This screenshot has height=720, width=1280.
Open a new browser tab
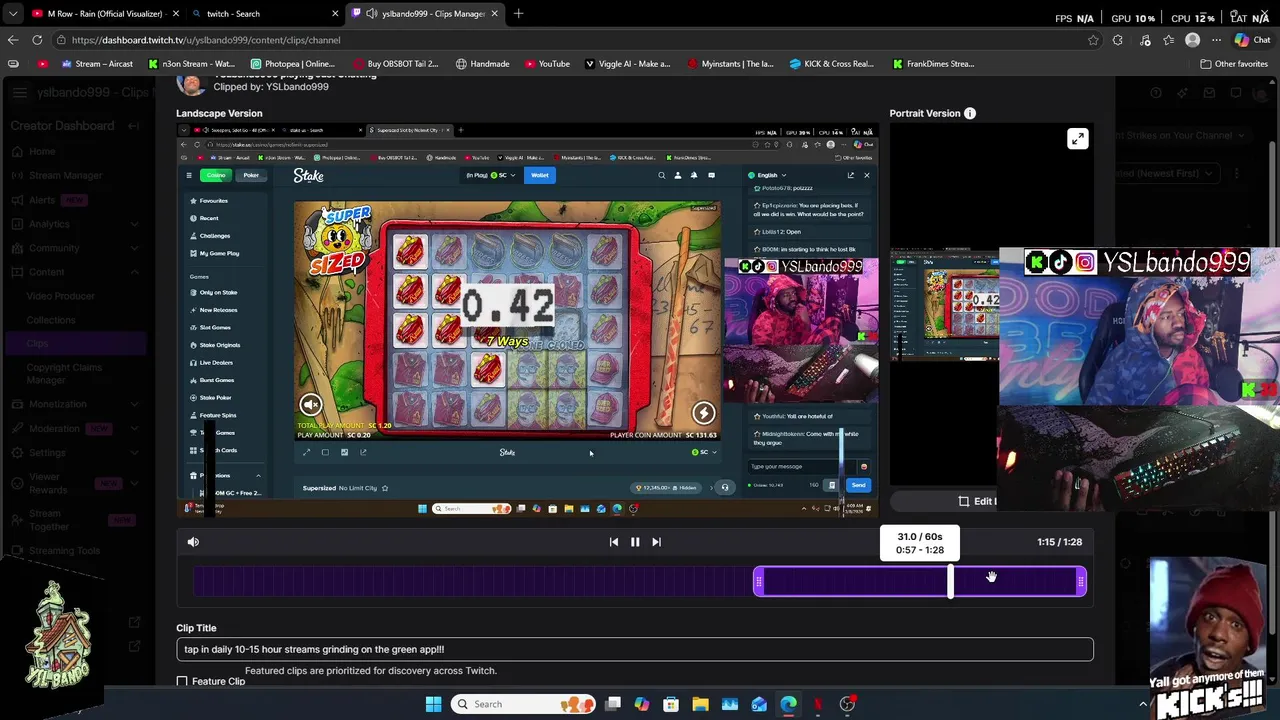point(518,14)
